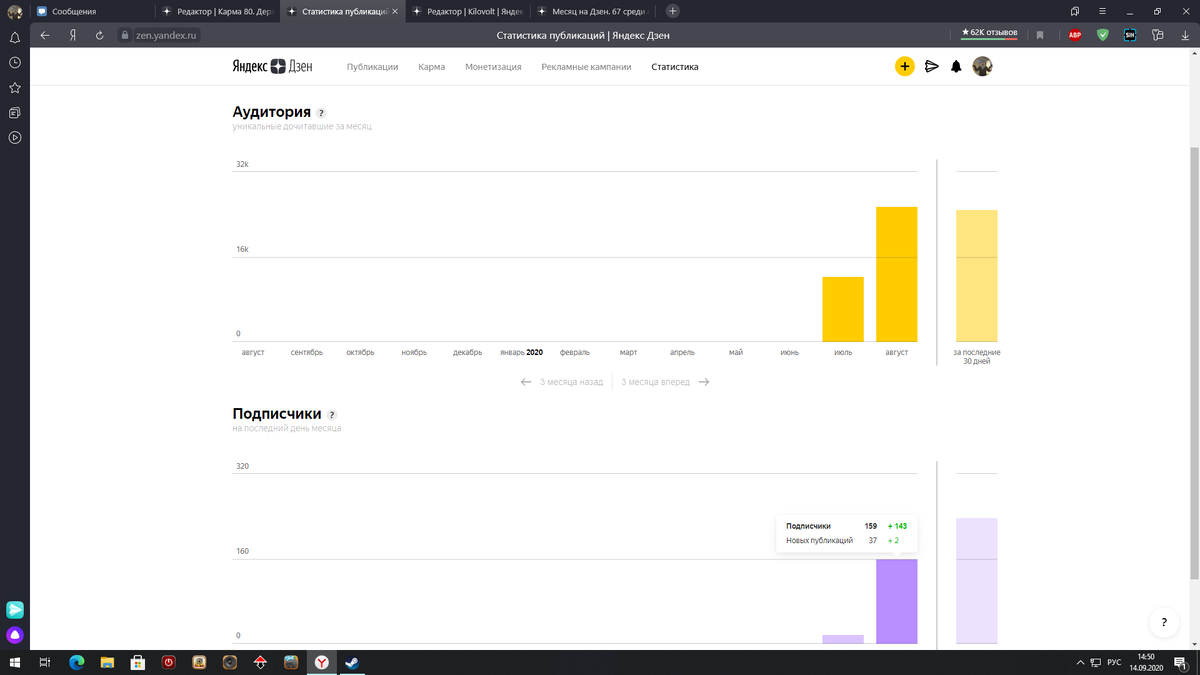Open File Explorer from taskbar

(x=107, y=662)
